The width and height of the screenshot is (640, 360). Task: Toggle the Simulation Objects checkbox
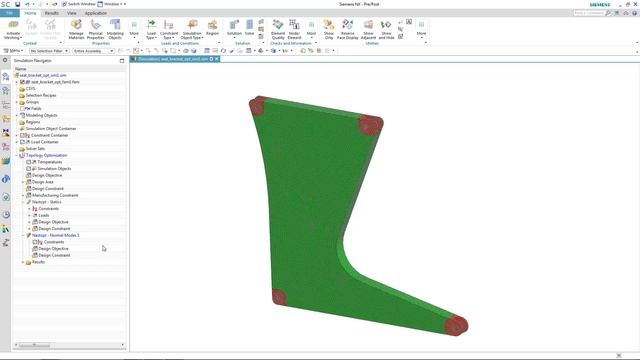[x=29, y=169]
